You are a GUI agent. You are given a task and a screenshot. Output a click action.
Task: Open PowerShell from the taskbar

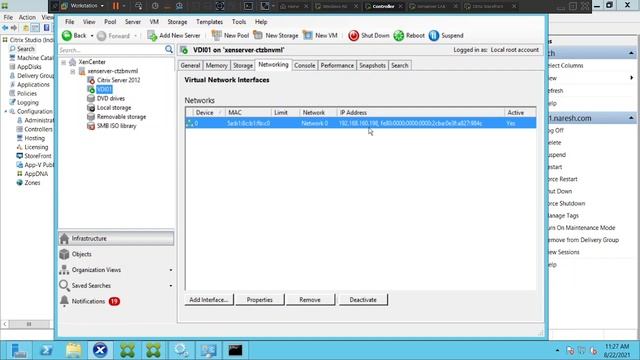pos(46,350)
